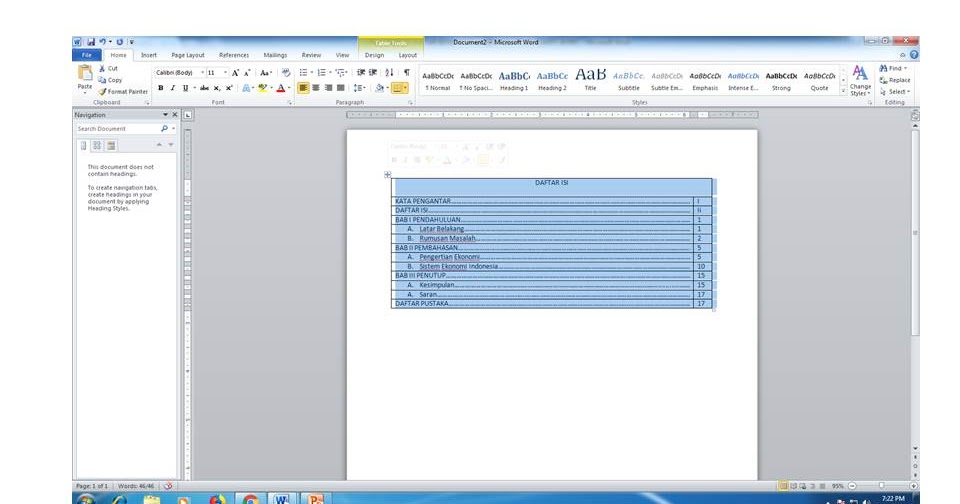
Task: Switch to Print Layout view
Action: tap(783, 486)
